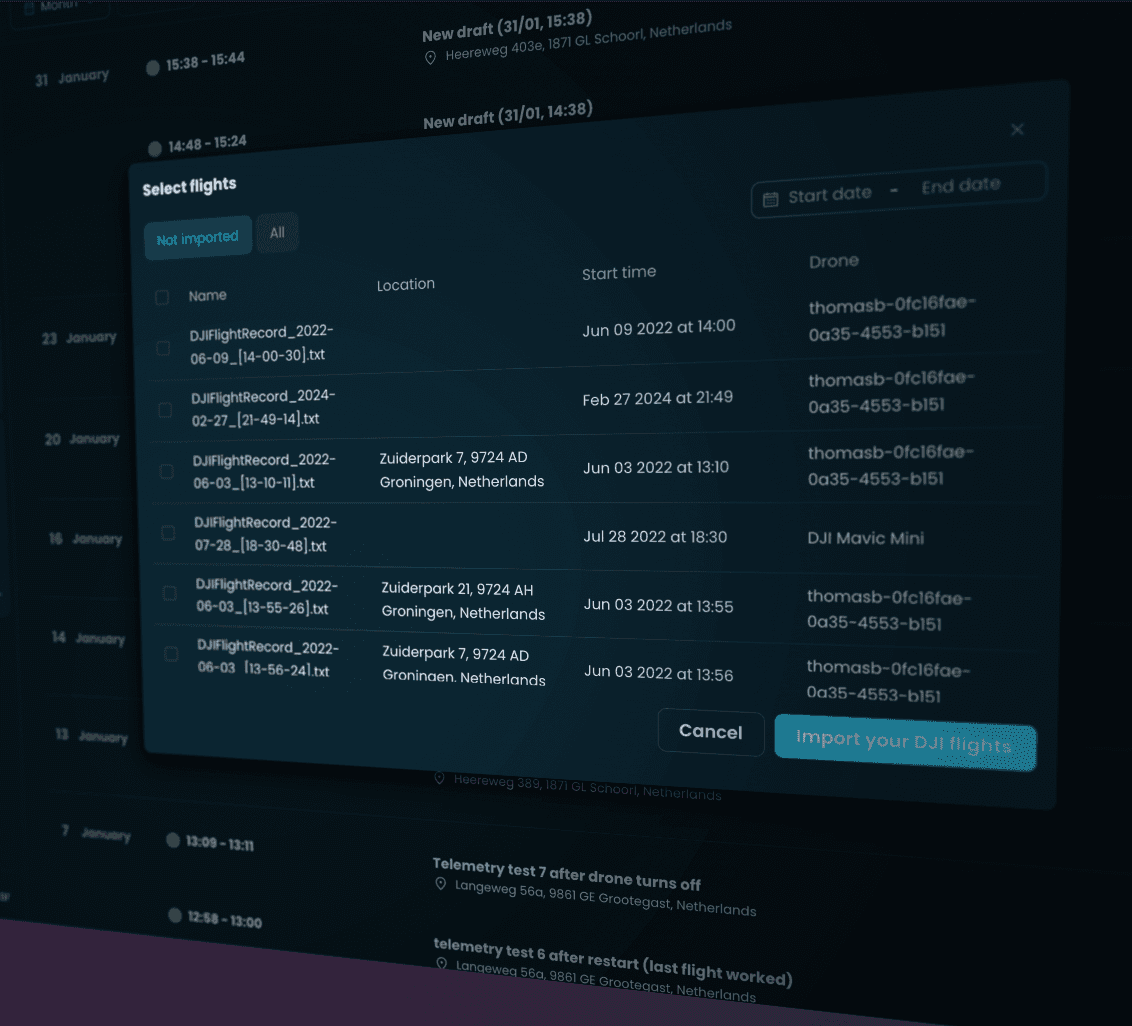This screenshot has height=1026, width=1132.
Task: Check flight DJIFlightRecord_2022-06-03_[13-55-26].txt
Action: point(170,594)
